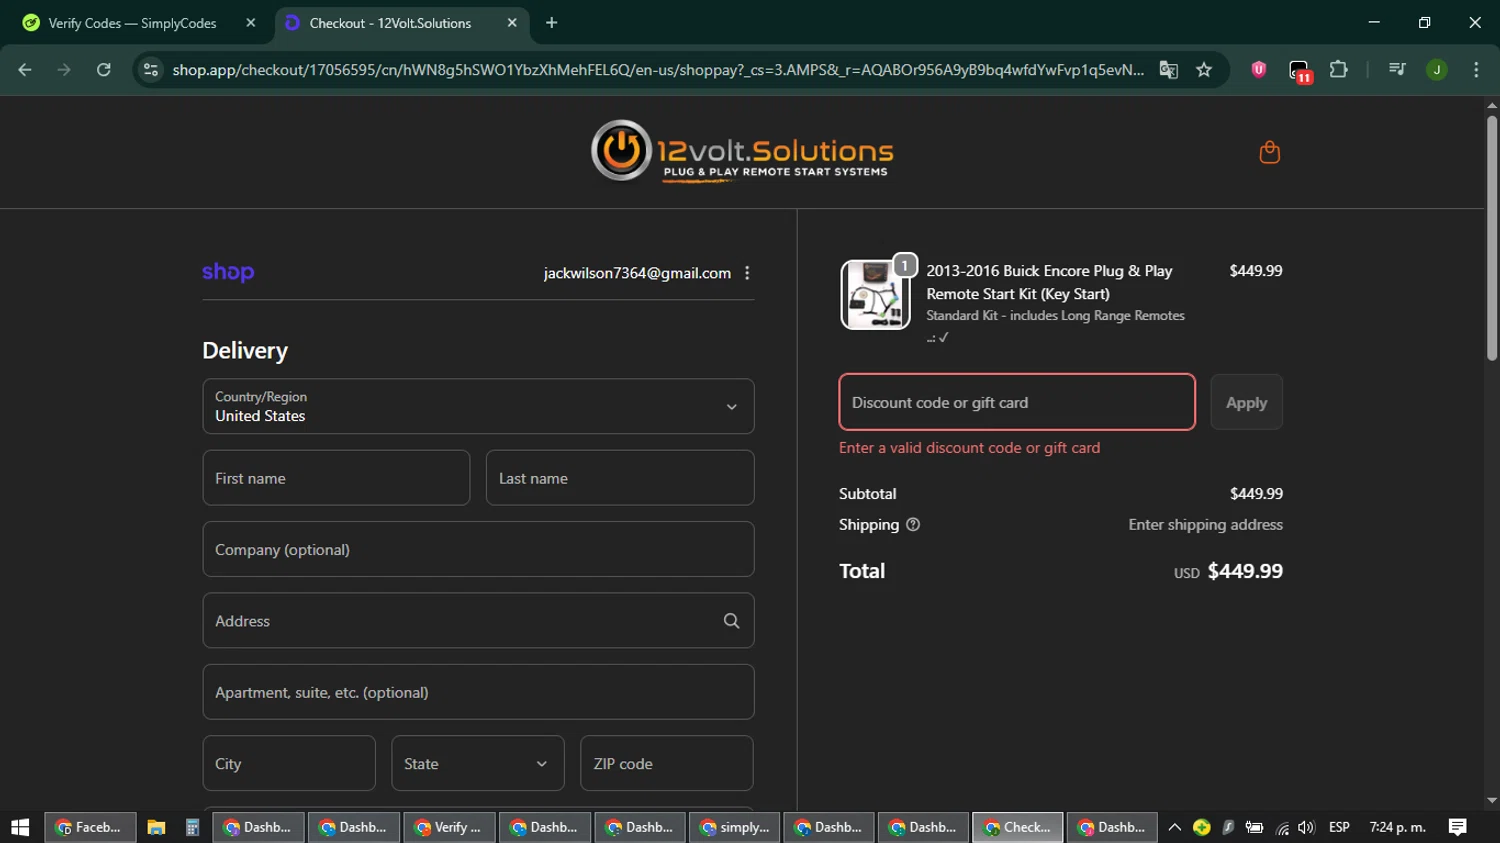1500x843 pixels.
Task: Close the Verify Codes — SimplyCodes tab
Action: [x=251, y=22]
